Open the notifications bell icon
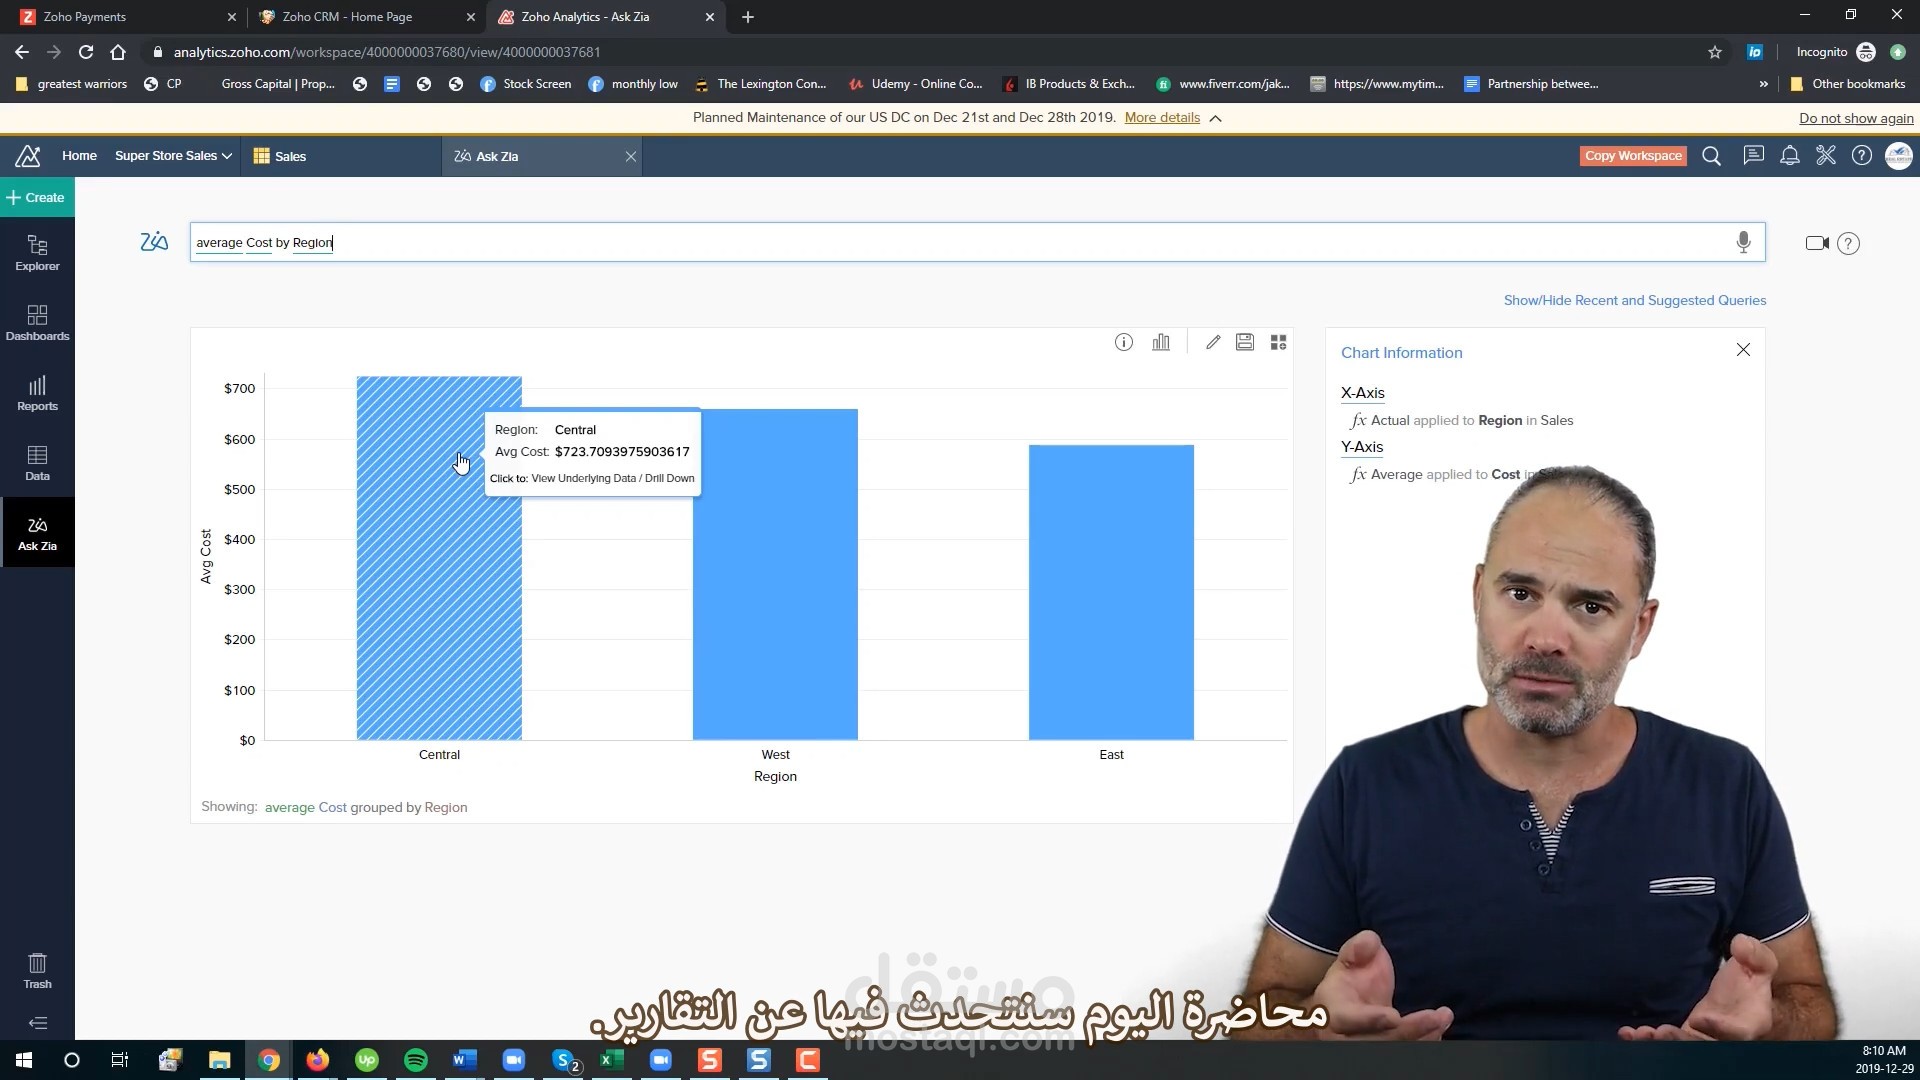The height and width of the screenshot is (1080, 1920). [x=1790, y=155]
